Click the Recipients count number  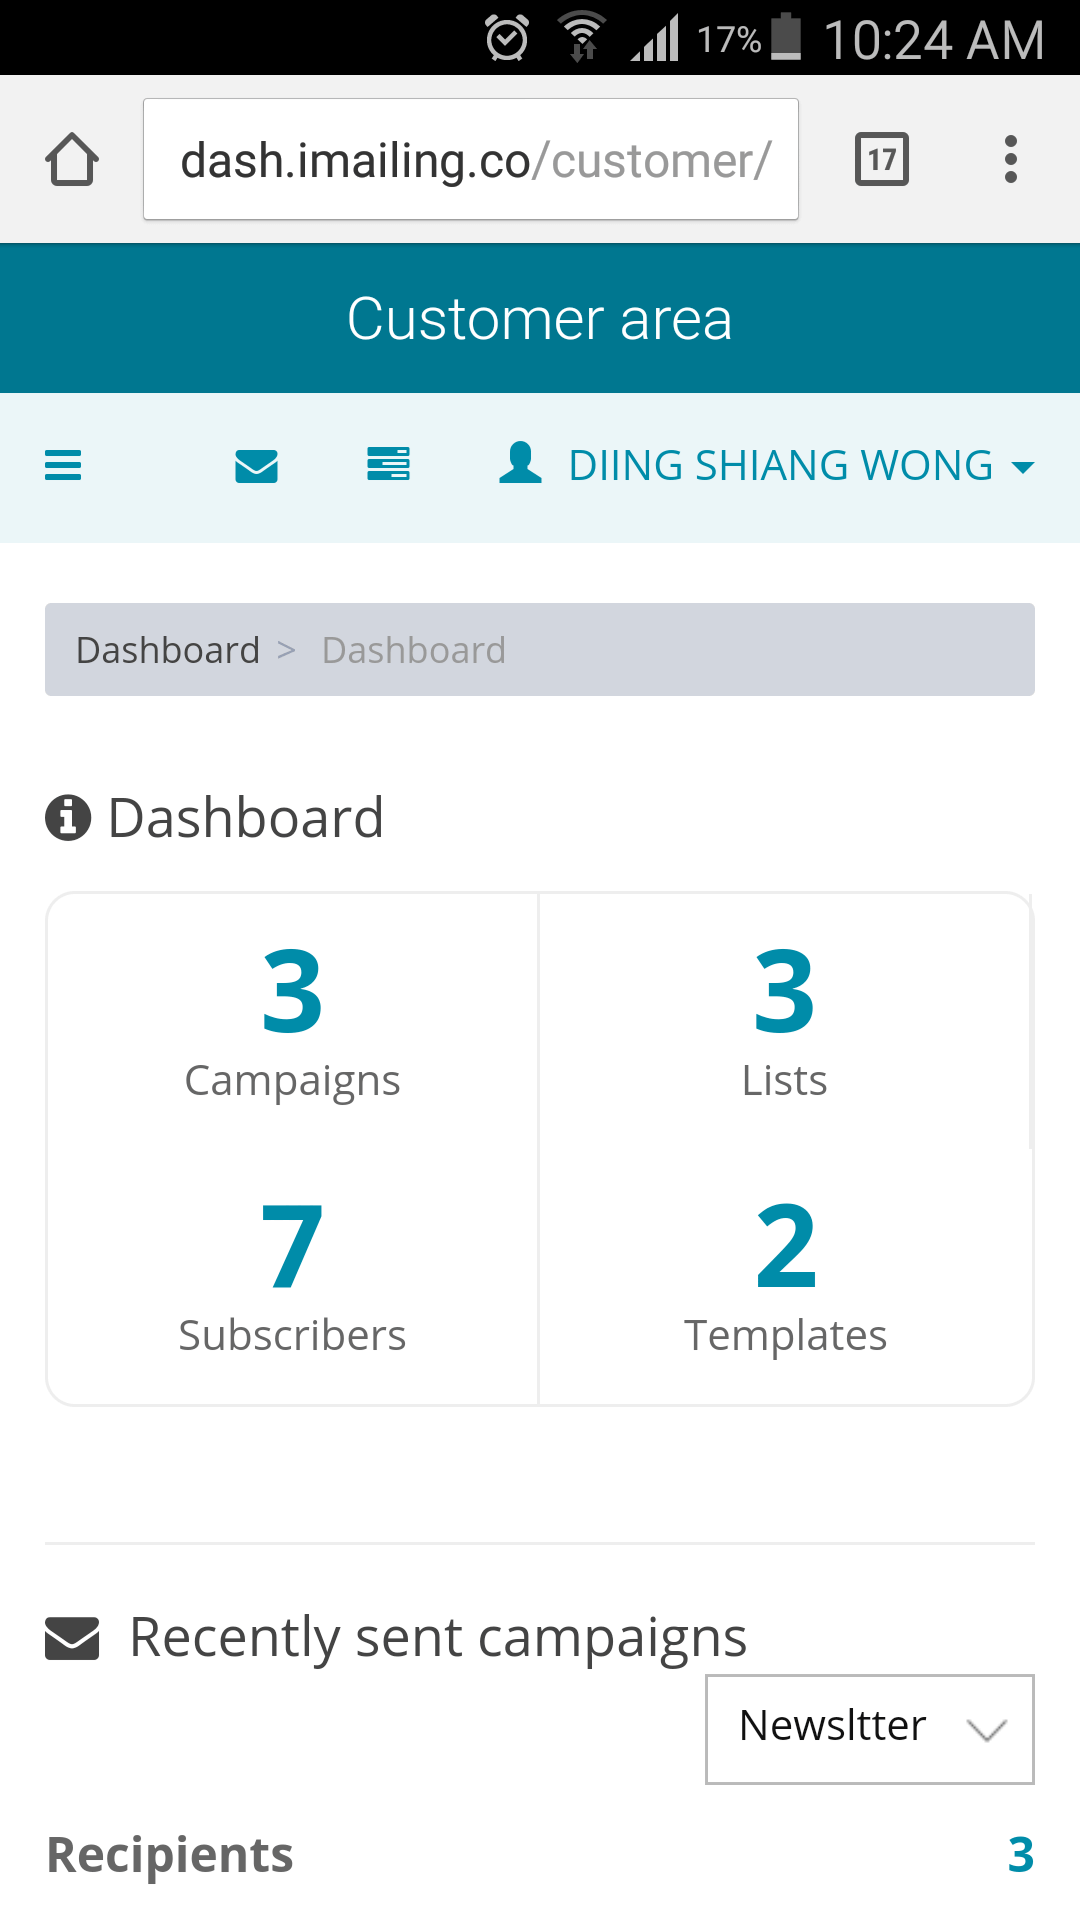pyautogui.click(x=1020, y=1855)
